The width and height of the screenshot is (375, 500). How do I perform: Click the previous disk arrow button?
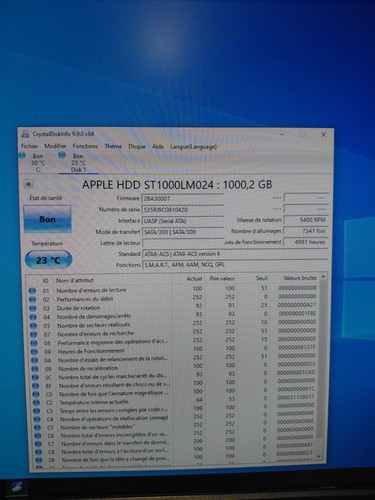[28, 184]
